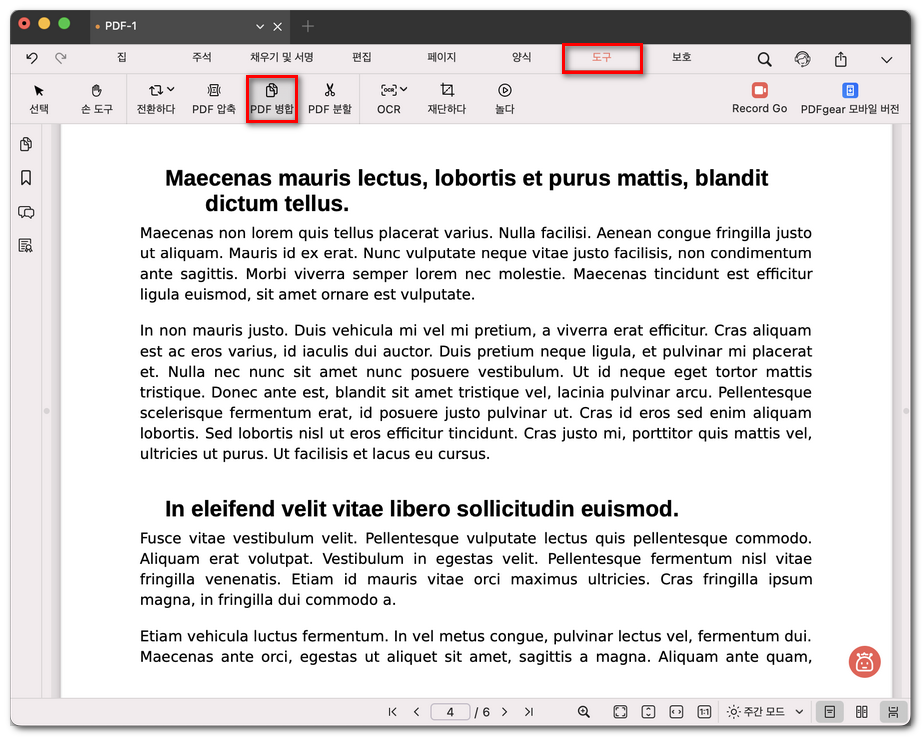Image resolution: width=922 pixels, height=737 pixels.
Task: Switch to the 주석 tab
Action: click(202, 58)
